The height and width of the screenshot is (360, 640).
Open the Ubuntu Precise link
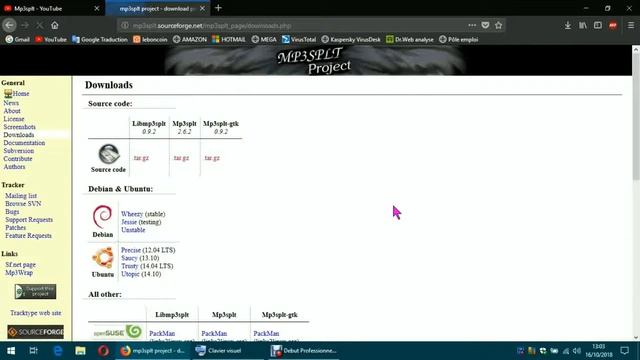click(131, 250)
